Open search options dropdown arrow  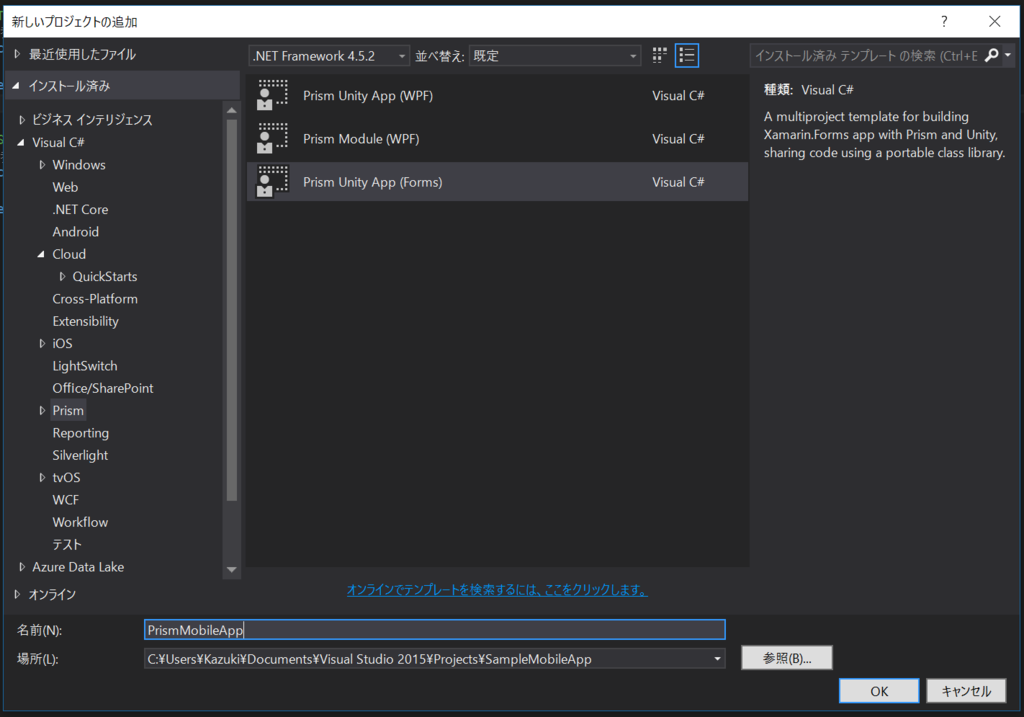pos(1008,56)
